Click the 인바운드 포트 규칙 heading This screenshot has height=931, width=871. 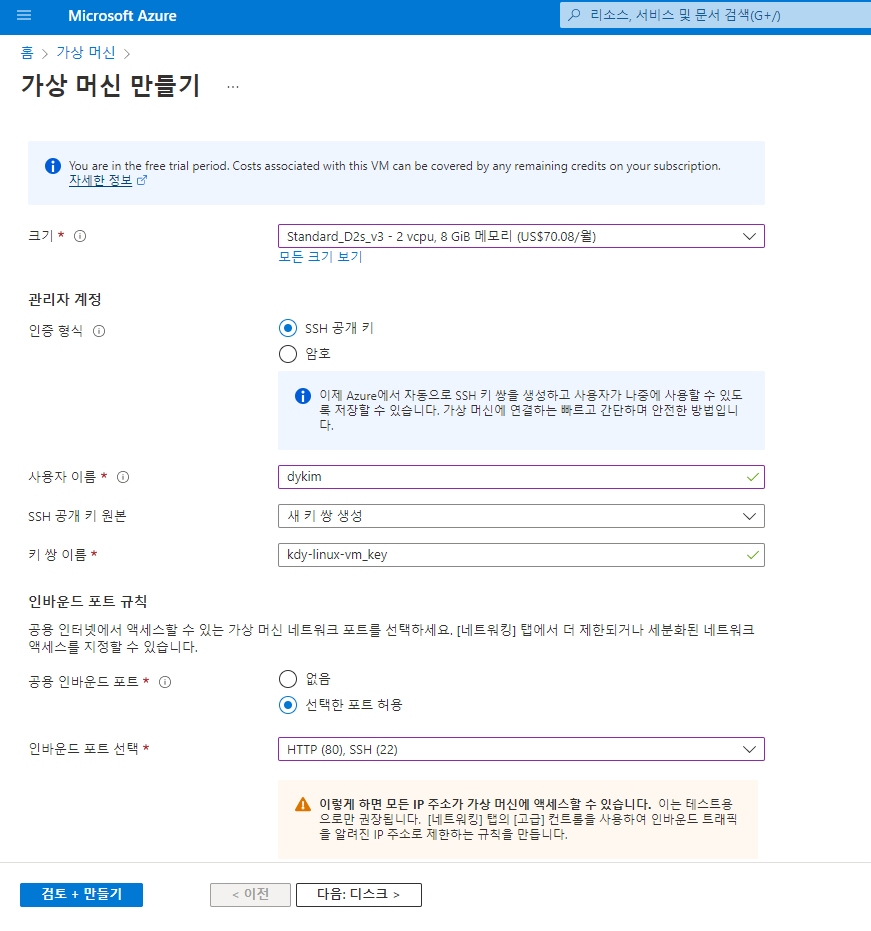87,601
